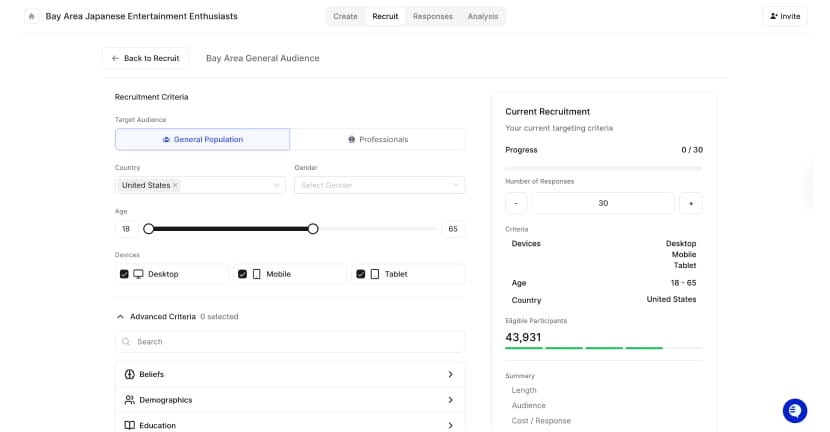830x432 pixels.
Task: Go to the Analysis tab
Action: 482,16
